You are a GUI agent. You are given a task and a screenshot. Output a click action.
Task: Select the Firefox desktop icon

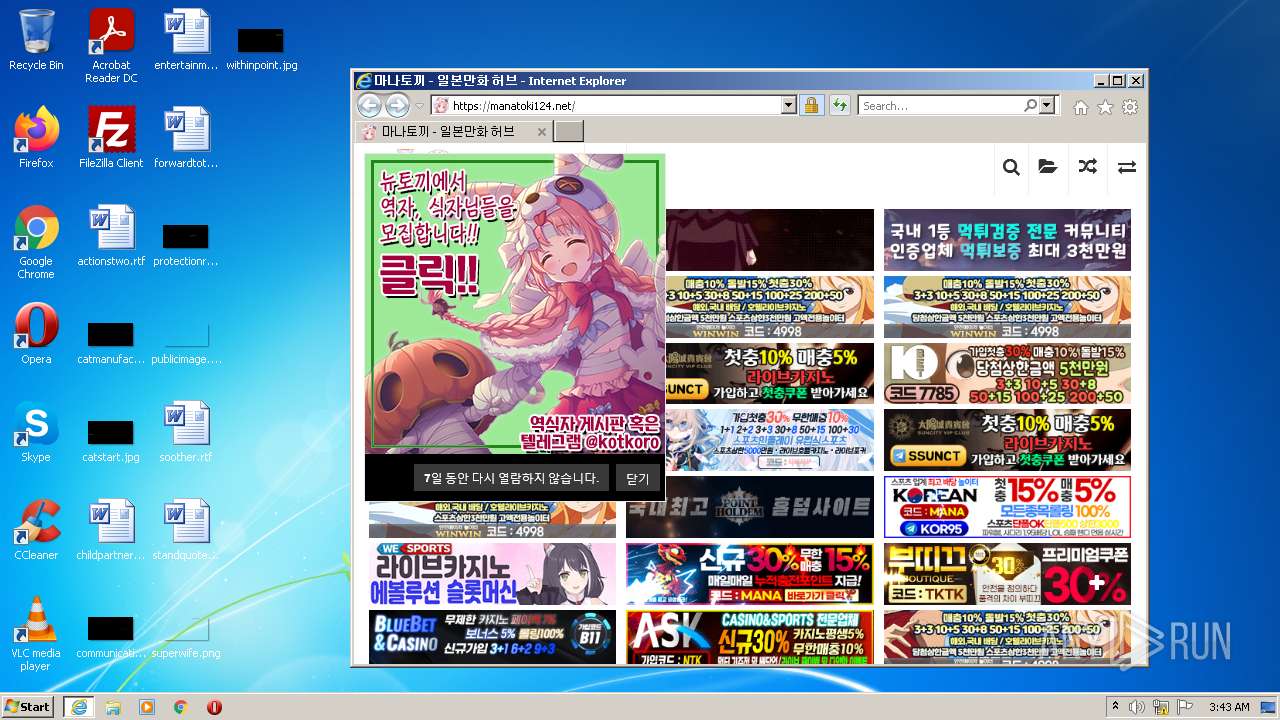point(36,137)
